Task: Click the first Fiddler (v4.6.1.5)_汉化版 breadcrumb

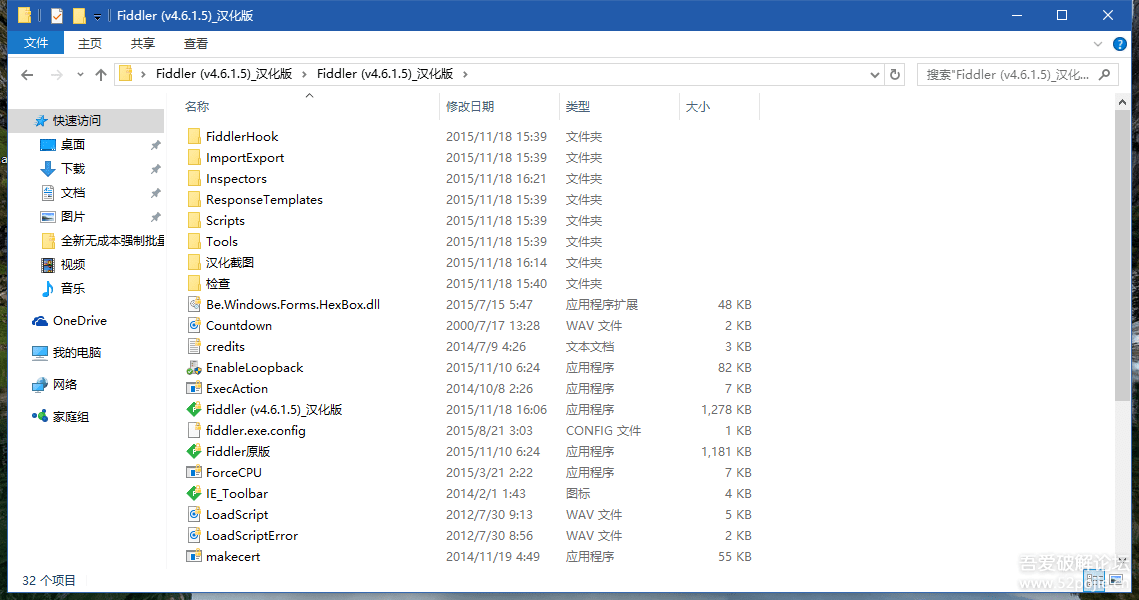Action: click(224, 74)
